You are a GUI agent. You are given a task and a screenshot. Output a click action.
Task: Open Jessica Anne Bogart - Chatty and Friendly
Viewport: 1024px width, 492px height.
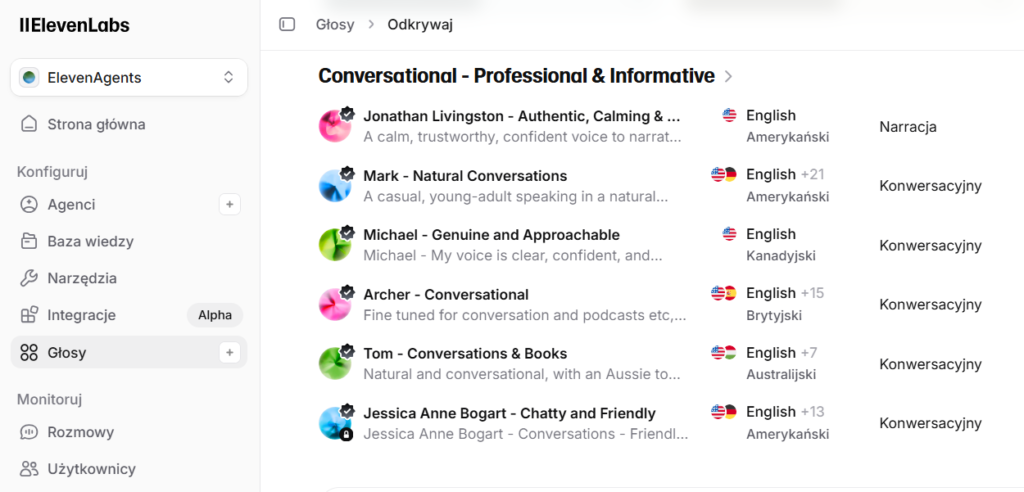click(x=509, y=414)
